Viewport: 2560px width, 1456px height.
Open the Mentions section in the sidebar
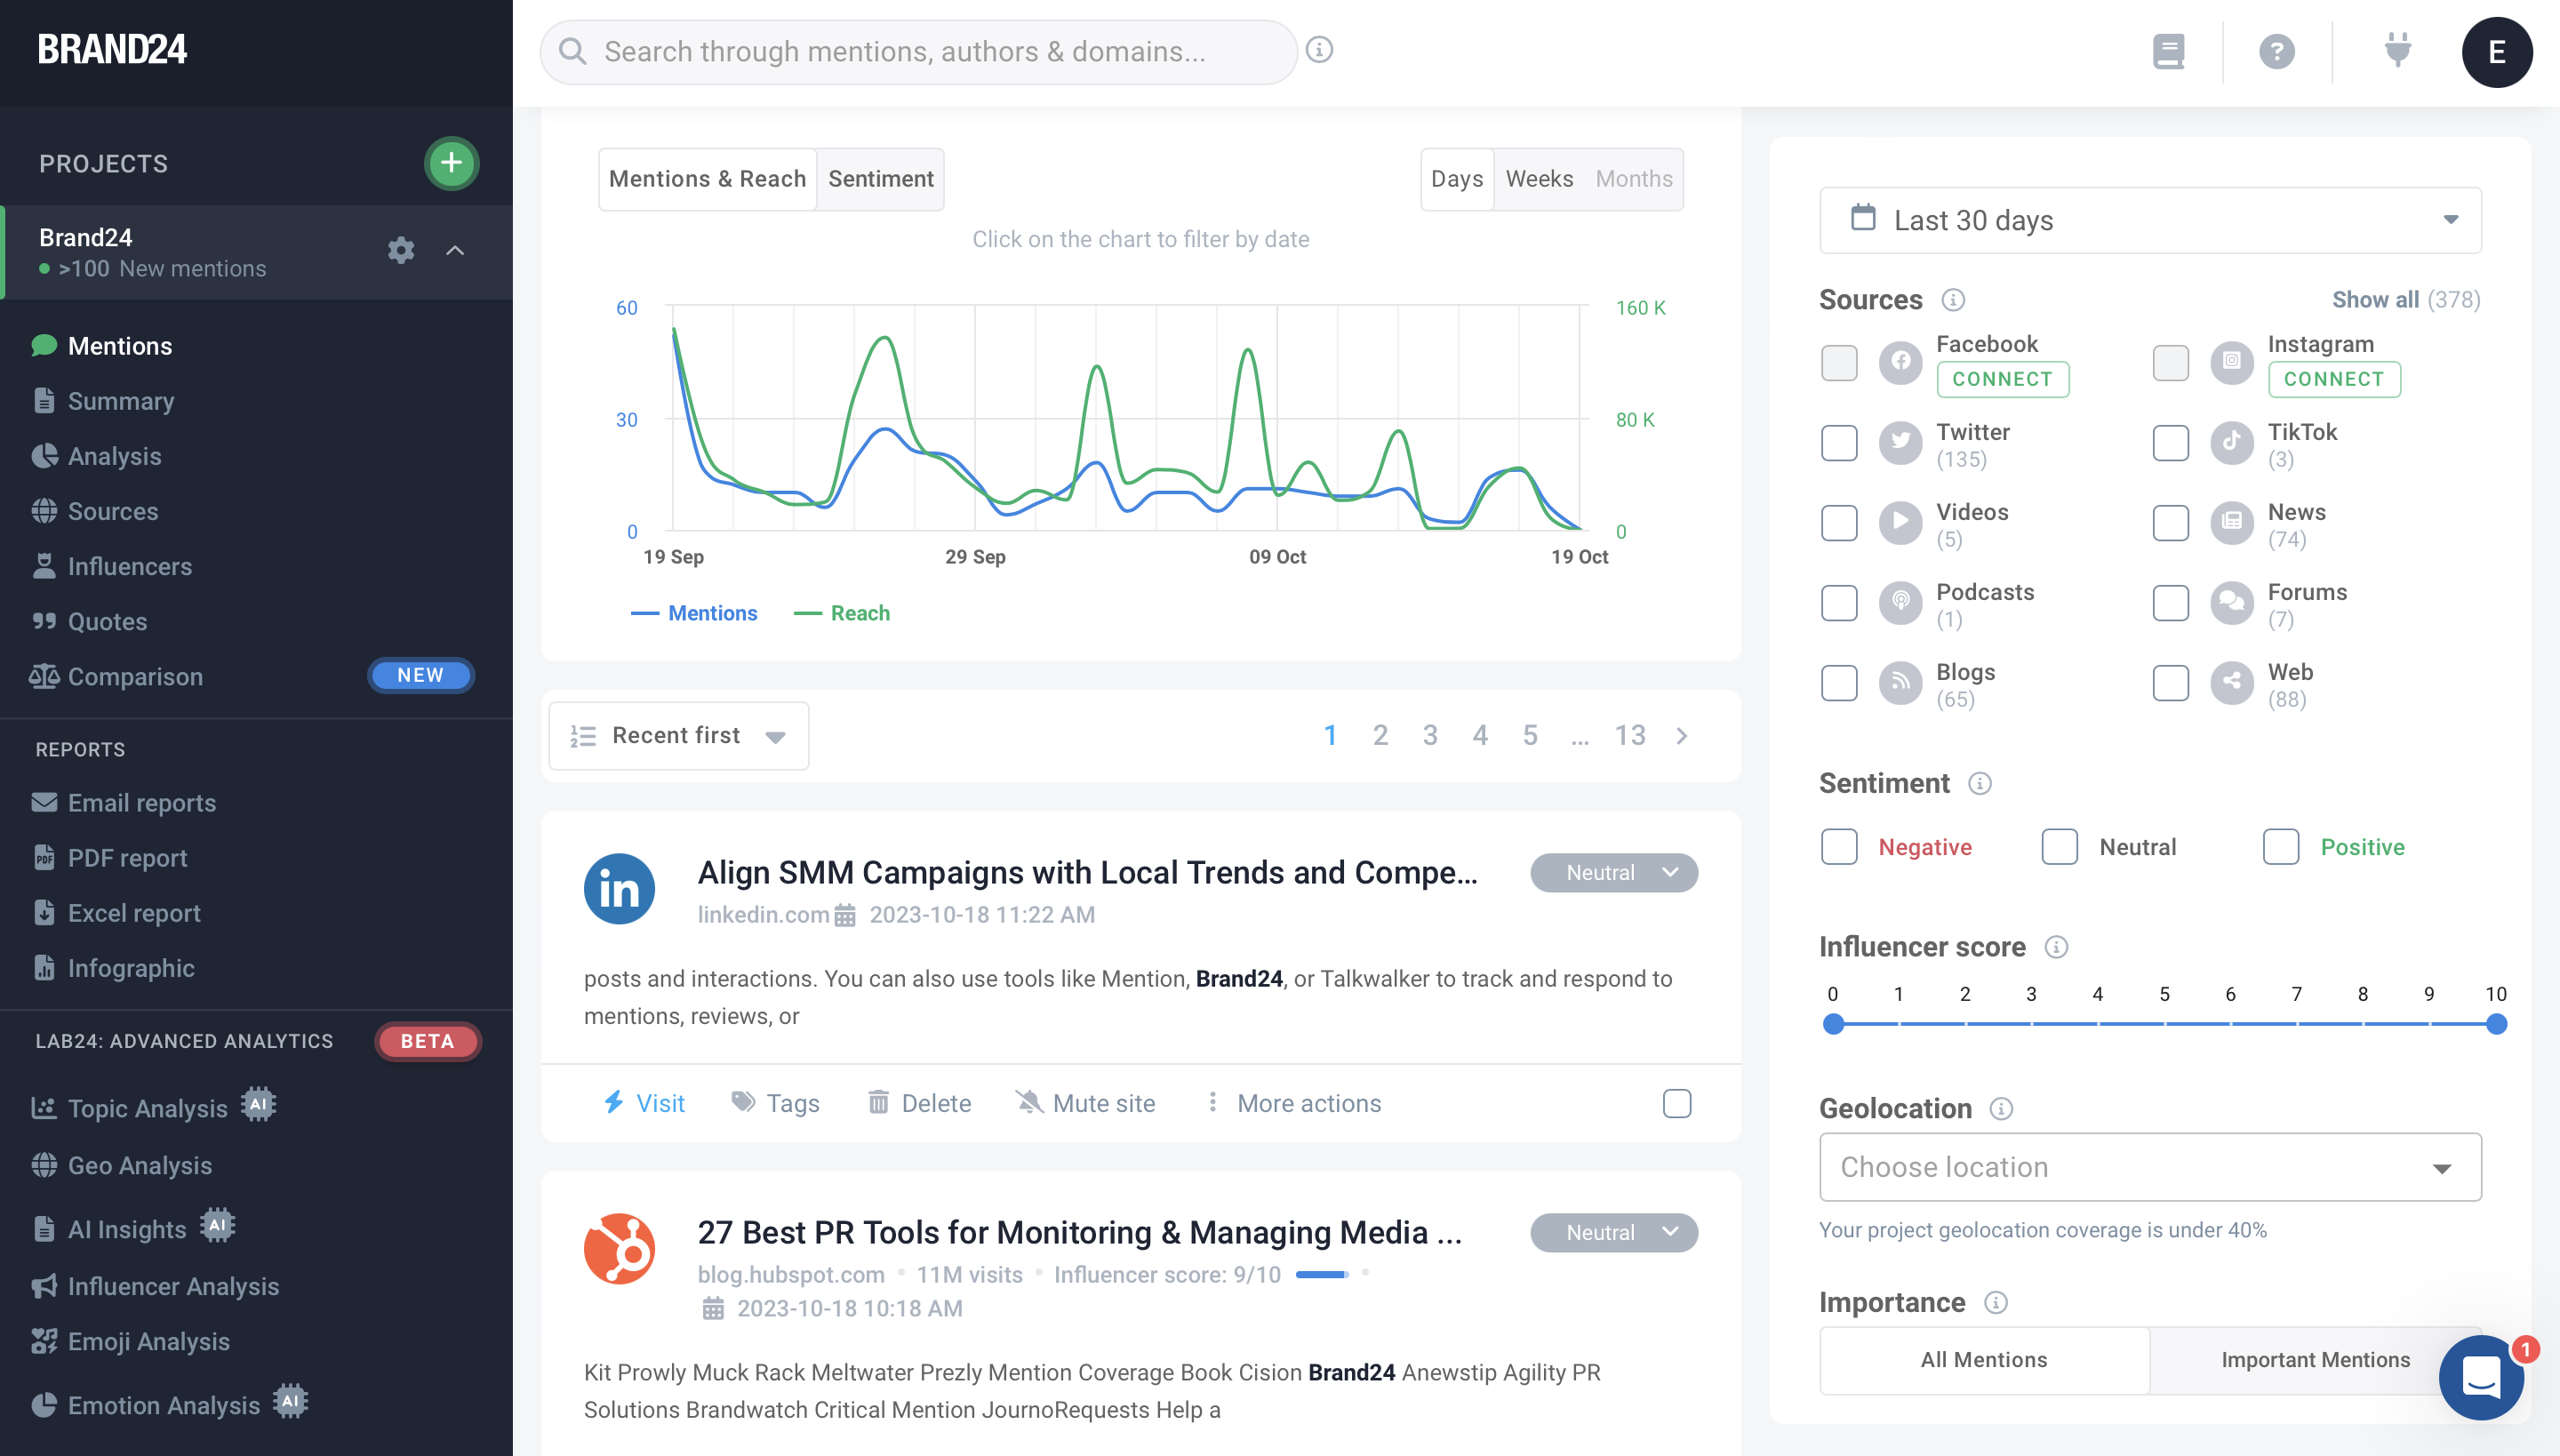[x=120, y=345]
